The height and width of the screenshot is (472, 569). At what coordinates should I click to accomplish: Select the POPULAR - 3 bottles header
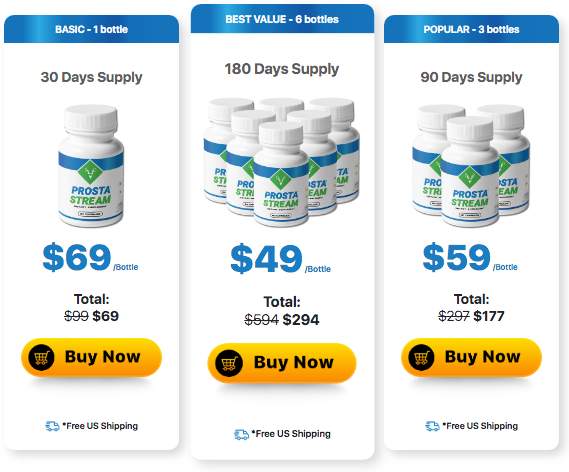[x=471, y=29]
